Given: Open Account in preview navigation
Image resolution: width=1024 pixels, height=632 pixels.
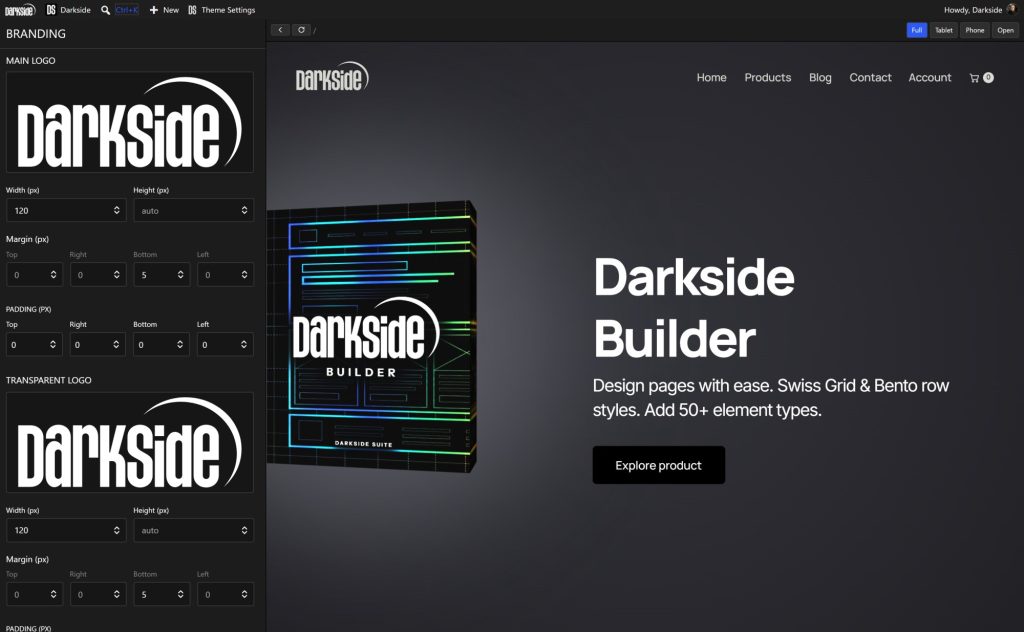Looking at the screenshot, I should click(929, 77).
